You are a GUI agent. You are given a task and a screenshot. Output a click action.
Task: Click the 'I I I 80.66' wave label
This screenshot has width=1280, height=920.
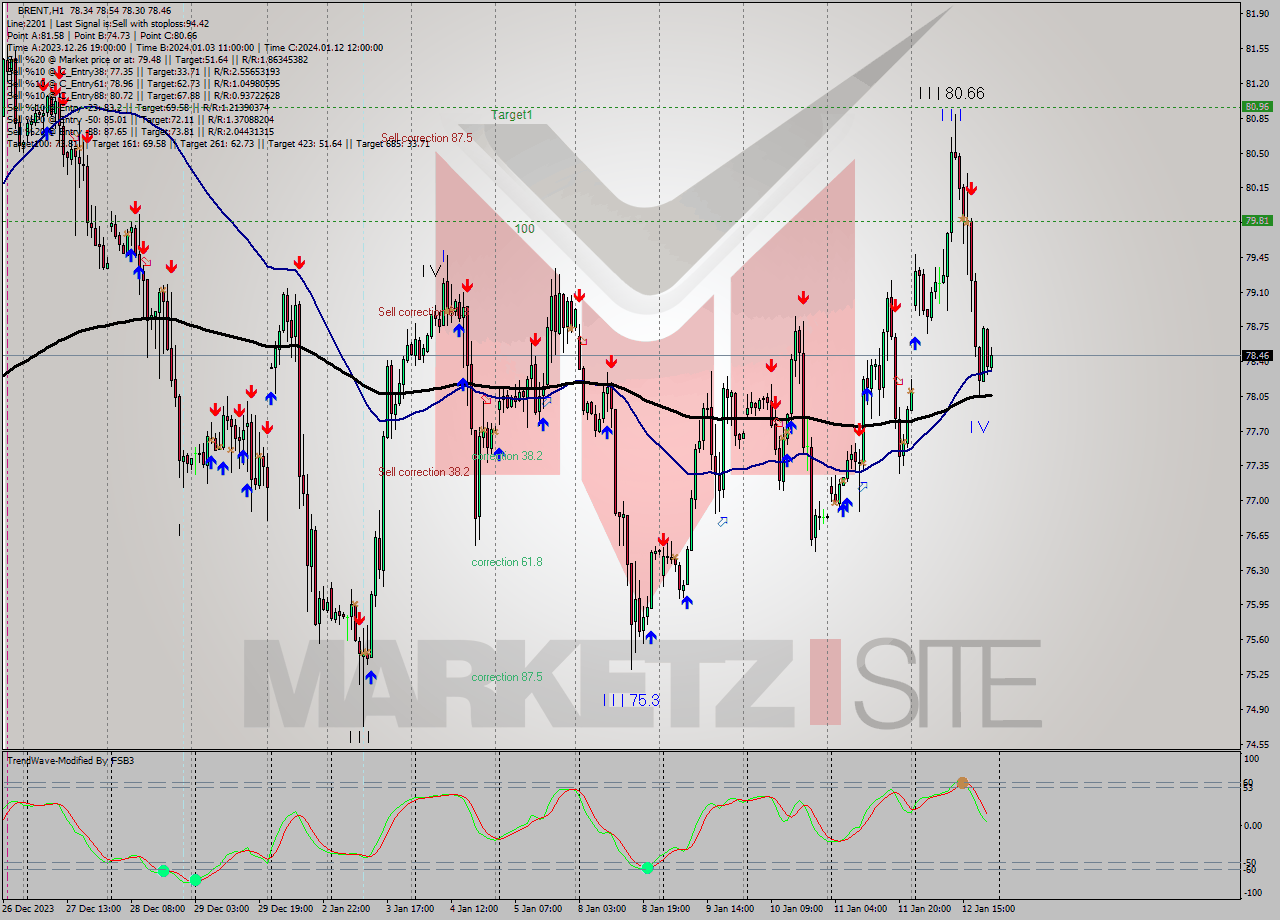coord(952,93)
